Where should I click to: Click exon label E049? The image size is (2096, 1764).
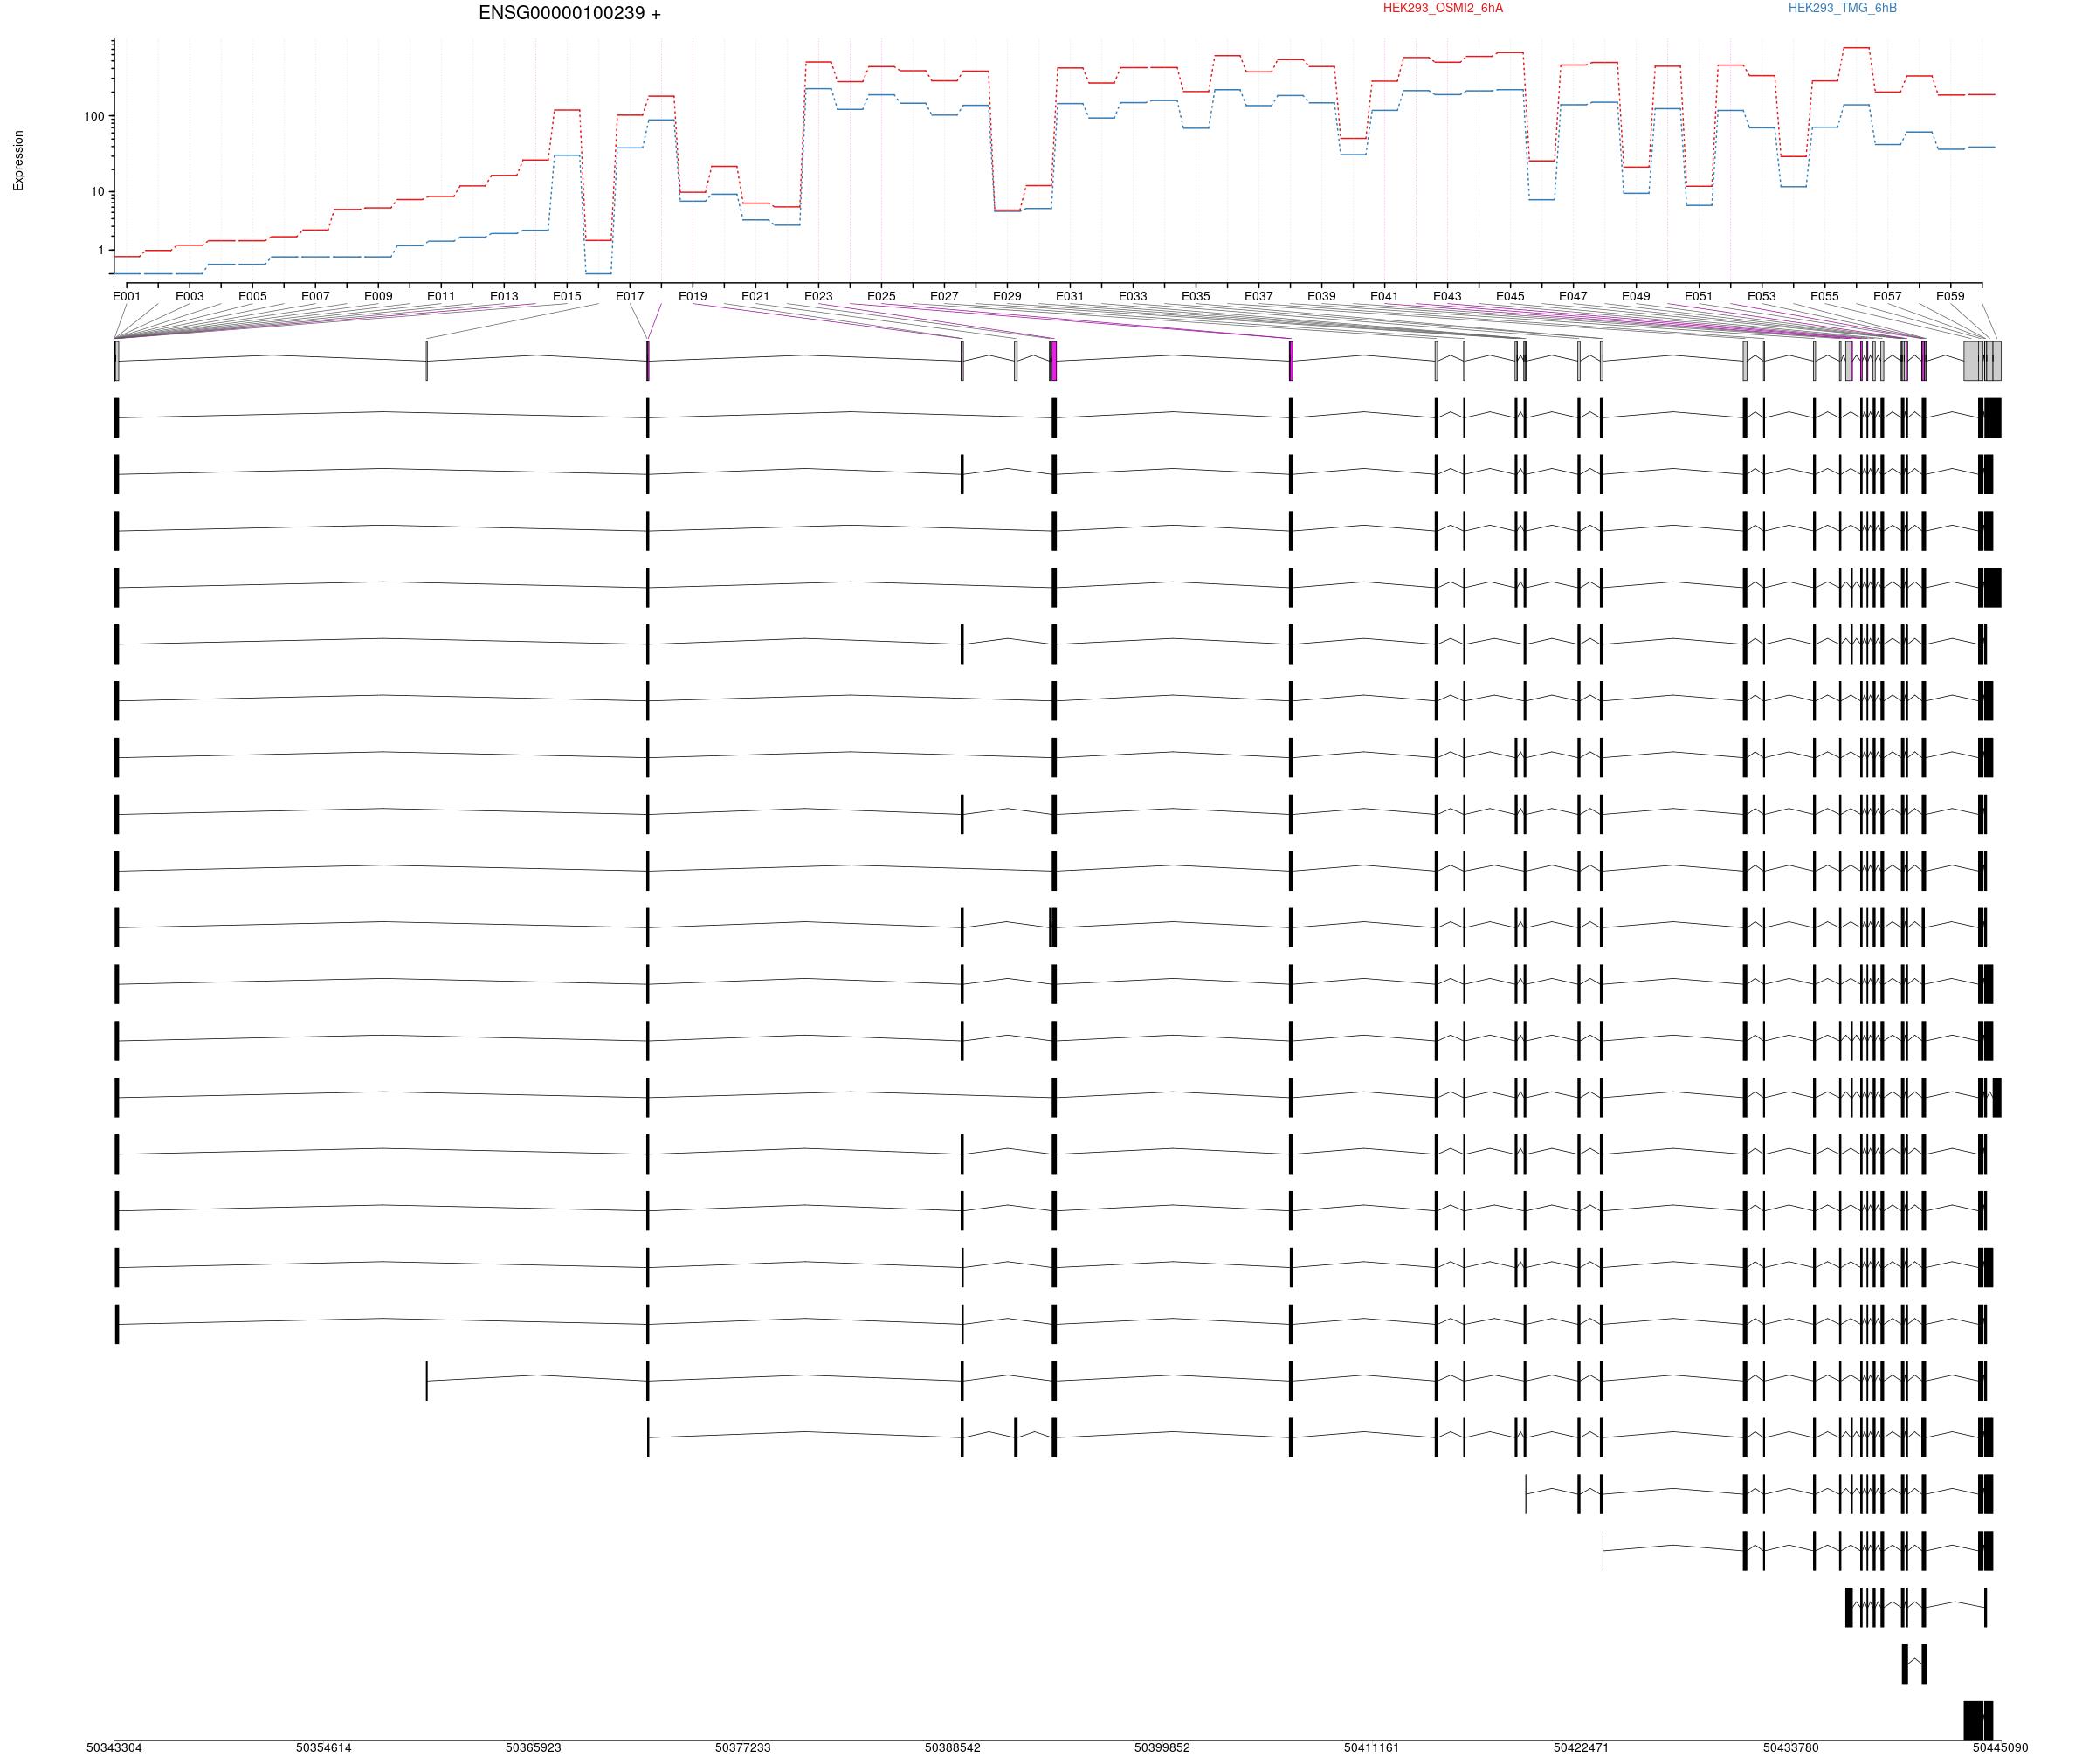(x=1636, y=296)
